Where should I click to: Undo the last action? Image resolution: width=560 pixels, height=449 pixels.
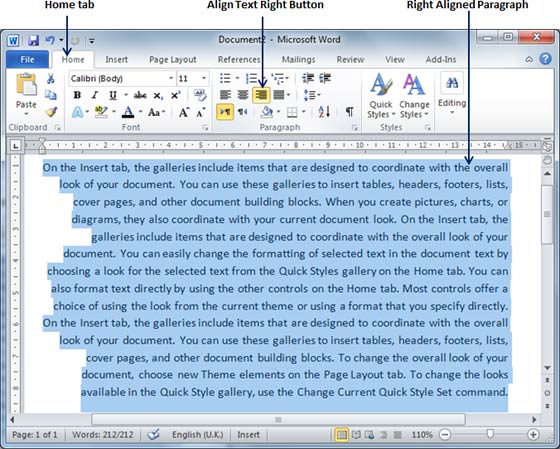50,40
